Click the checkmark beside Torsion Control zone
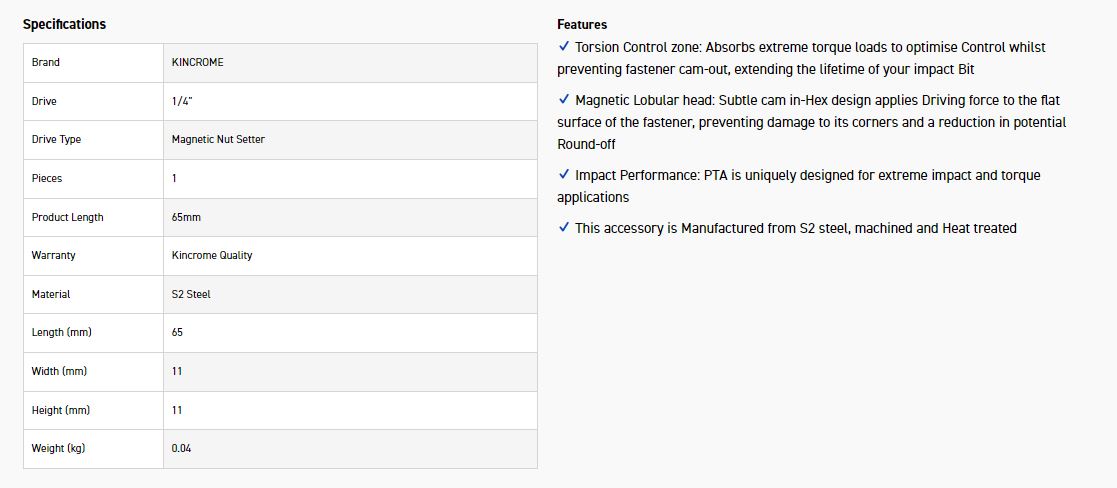 click(564, 47)
